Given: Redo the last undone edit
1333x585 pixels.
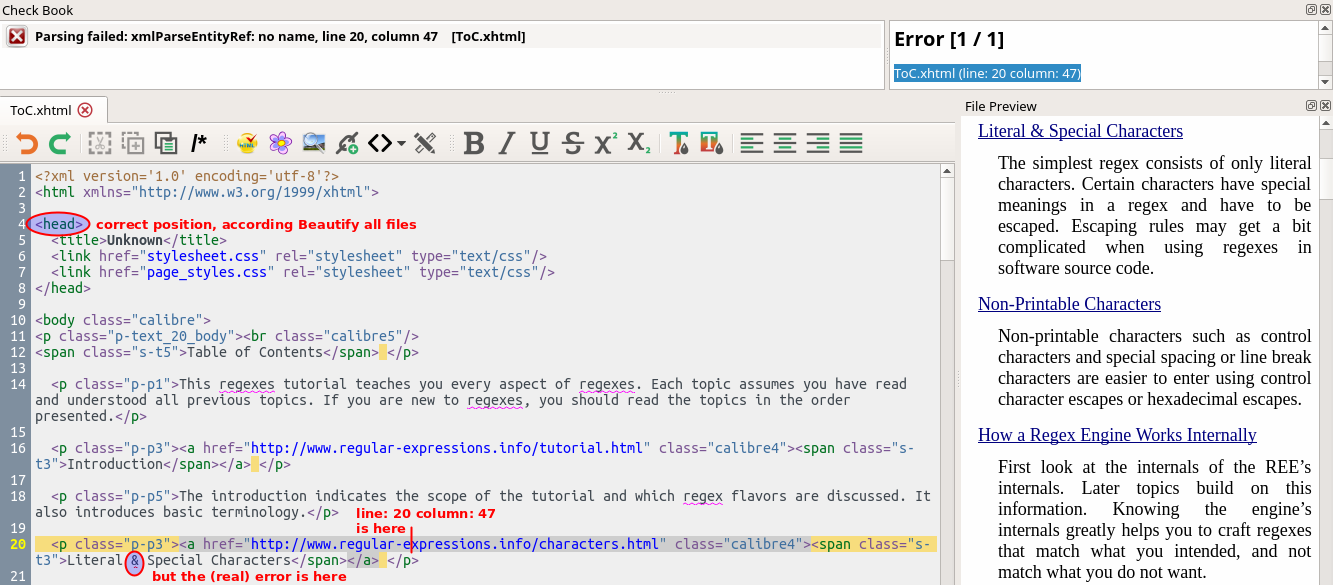Looking at the screenshot, I should pyautogui.click(x=60, y=143).
